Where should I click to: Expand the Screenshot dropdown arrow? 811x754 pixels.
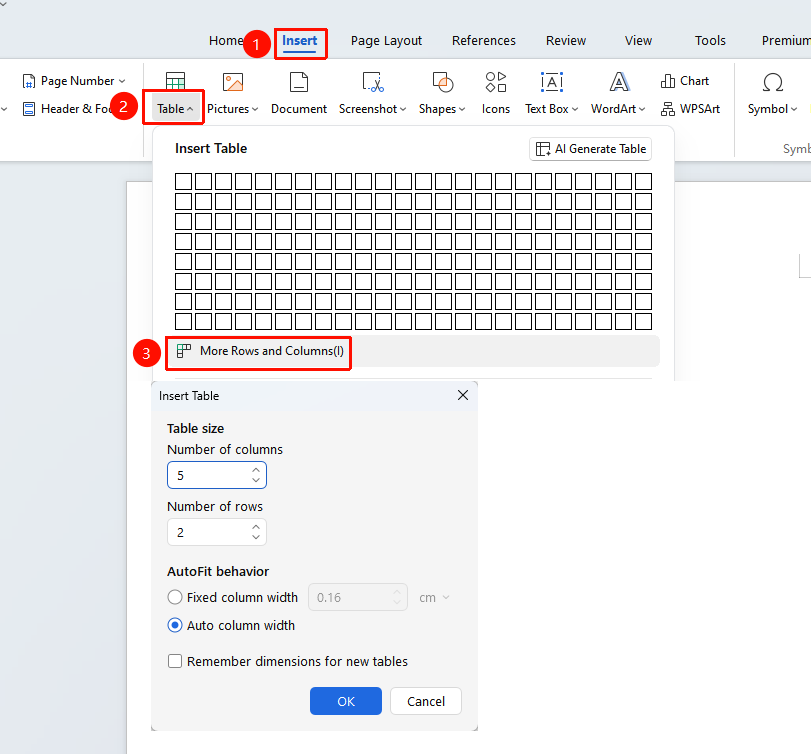click(403, 109)
